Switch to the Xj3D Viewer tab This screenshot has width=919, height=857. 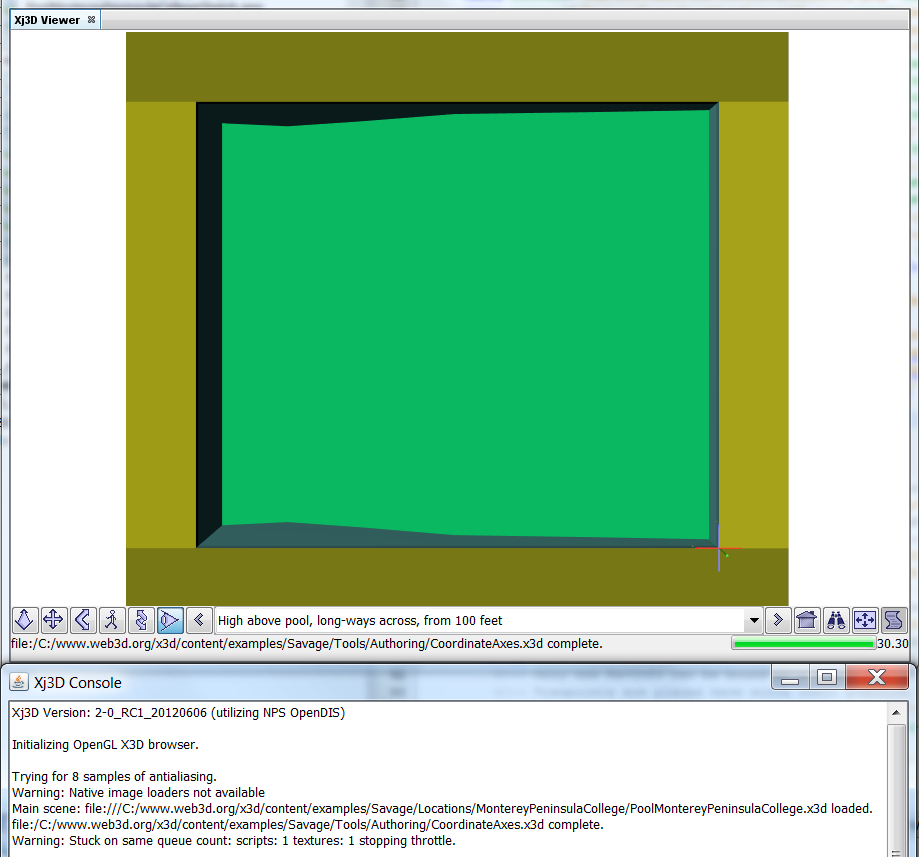coord(47,20)
